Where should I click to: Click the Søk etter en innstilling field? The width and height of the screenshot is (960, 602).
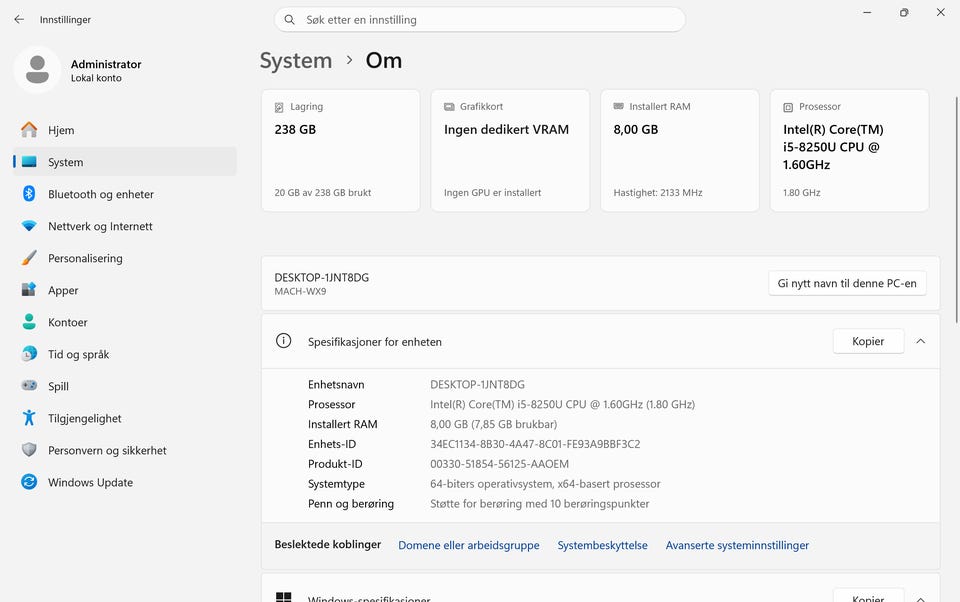point(479,20)
